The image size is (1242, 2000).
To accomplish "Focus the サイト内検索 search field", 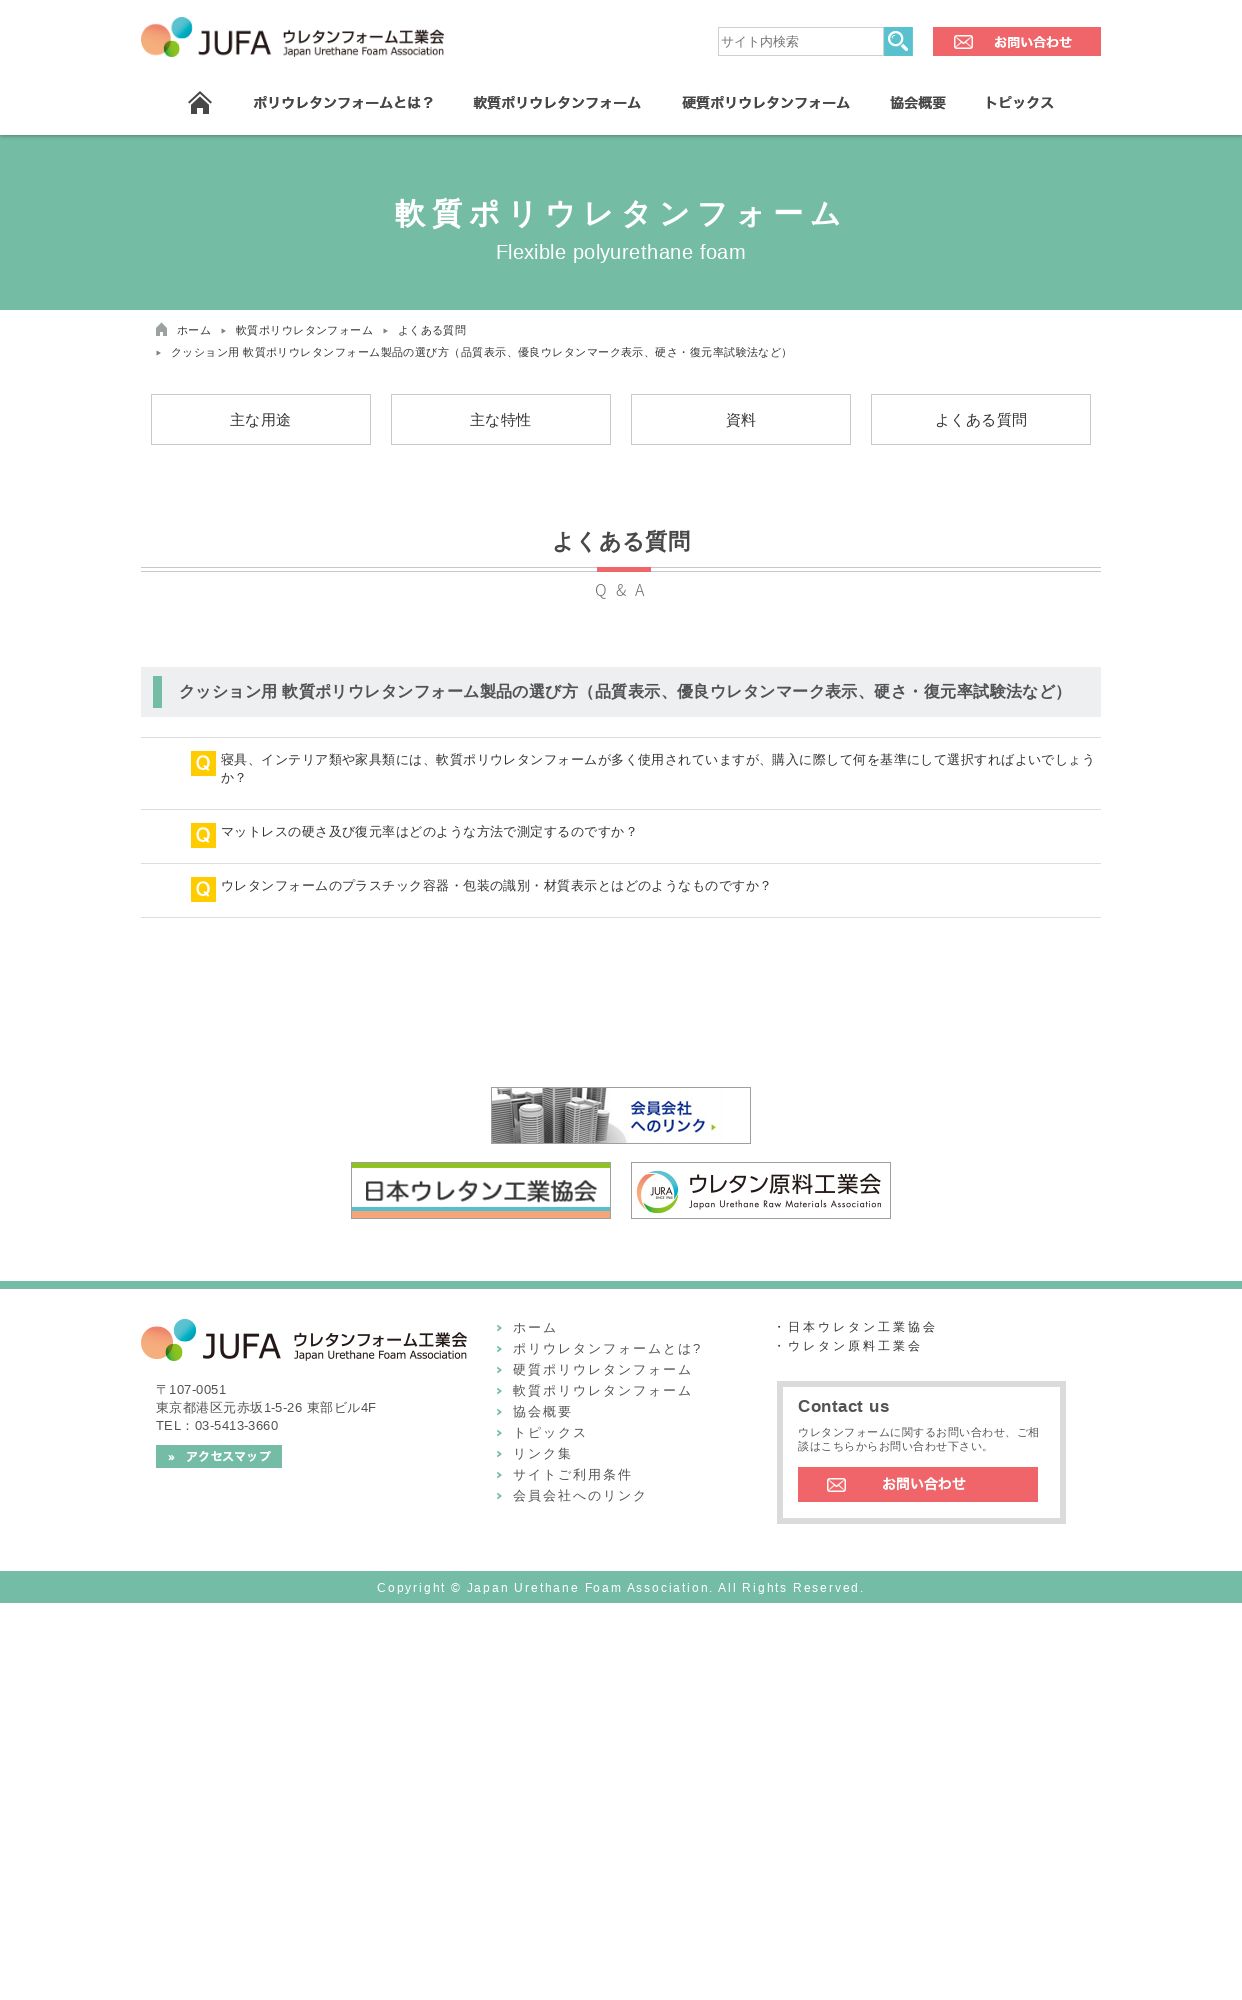I will pos(800,41).
